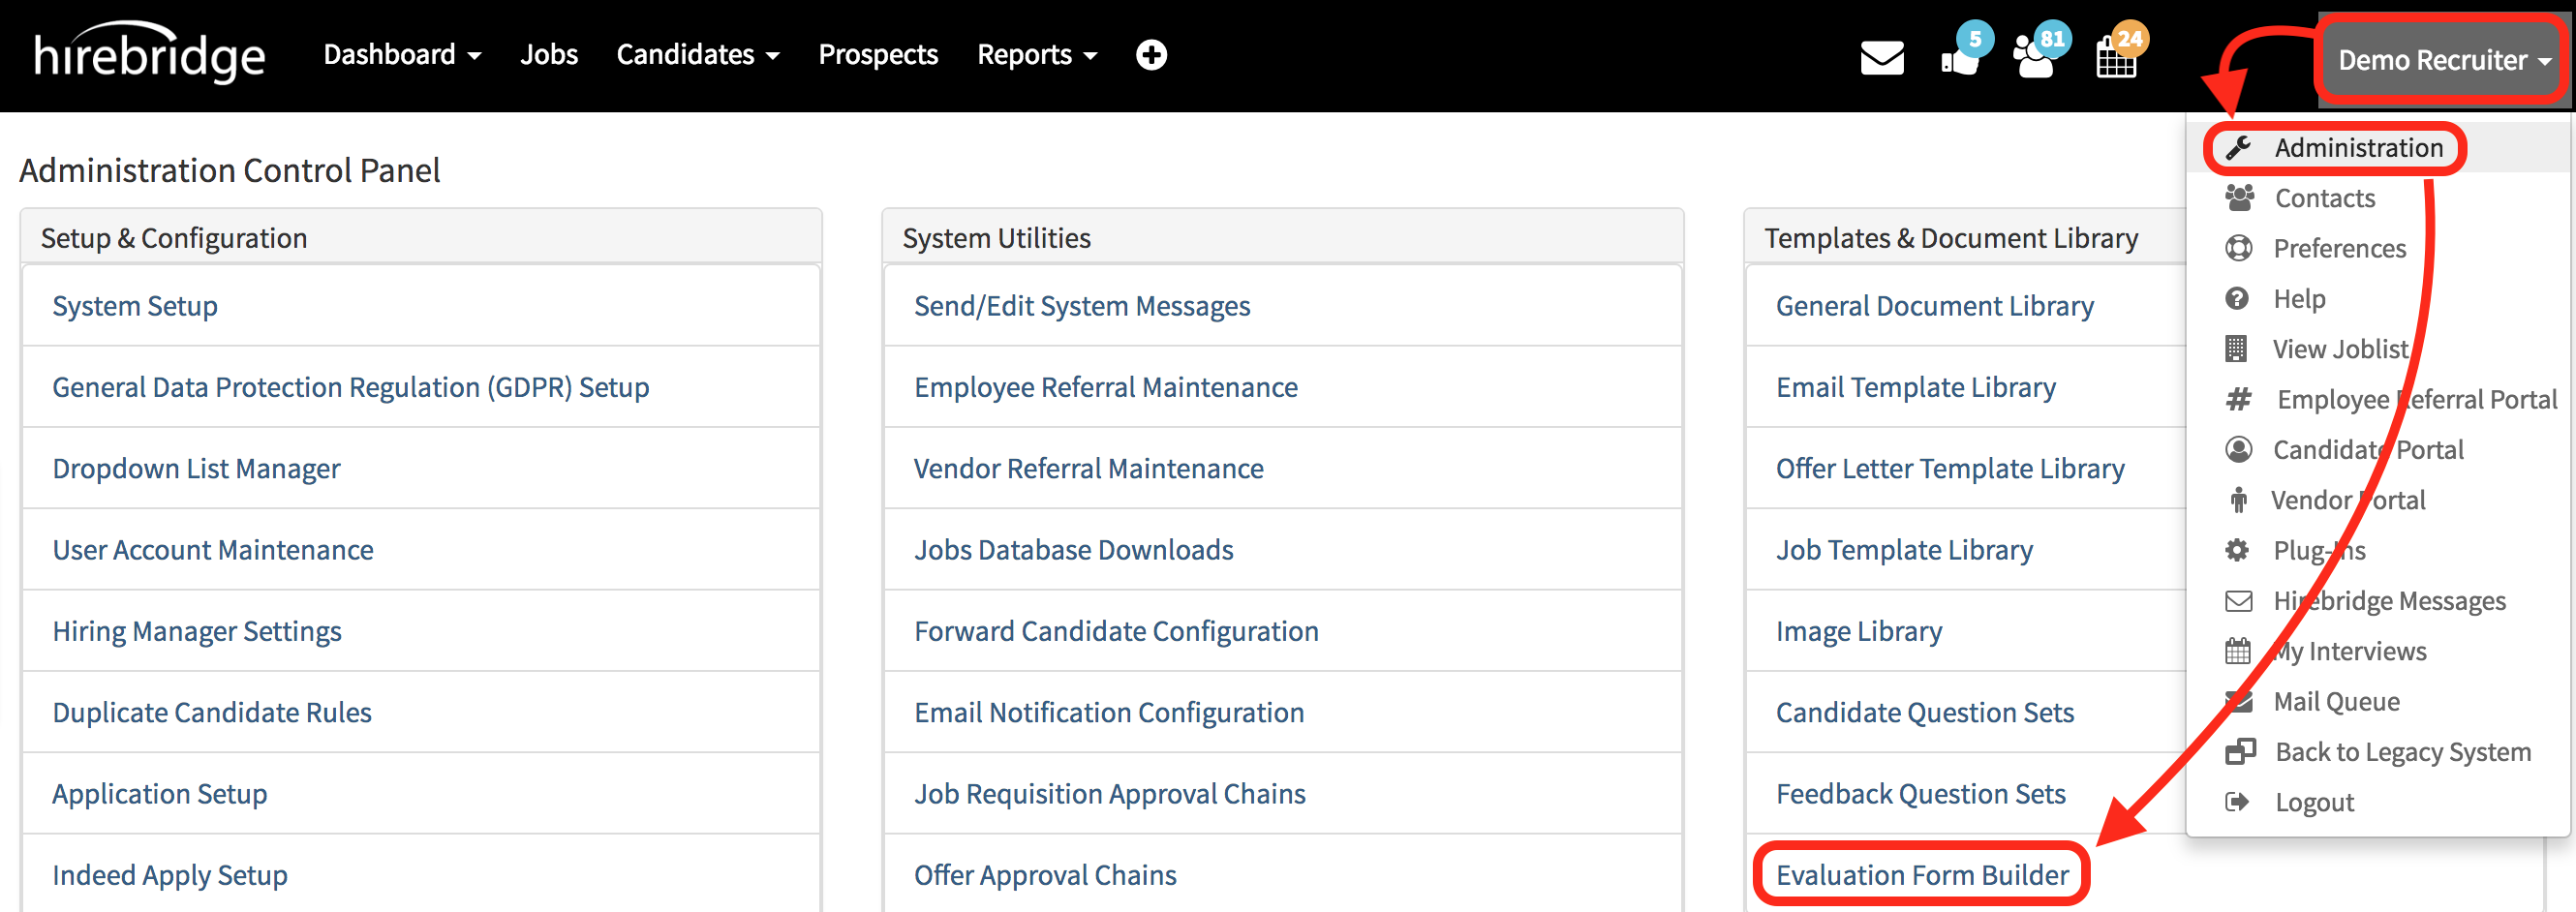Open the Demo Recruiter dropdown

pyautogui.click(x=2440, y=60)
